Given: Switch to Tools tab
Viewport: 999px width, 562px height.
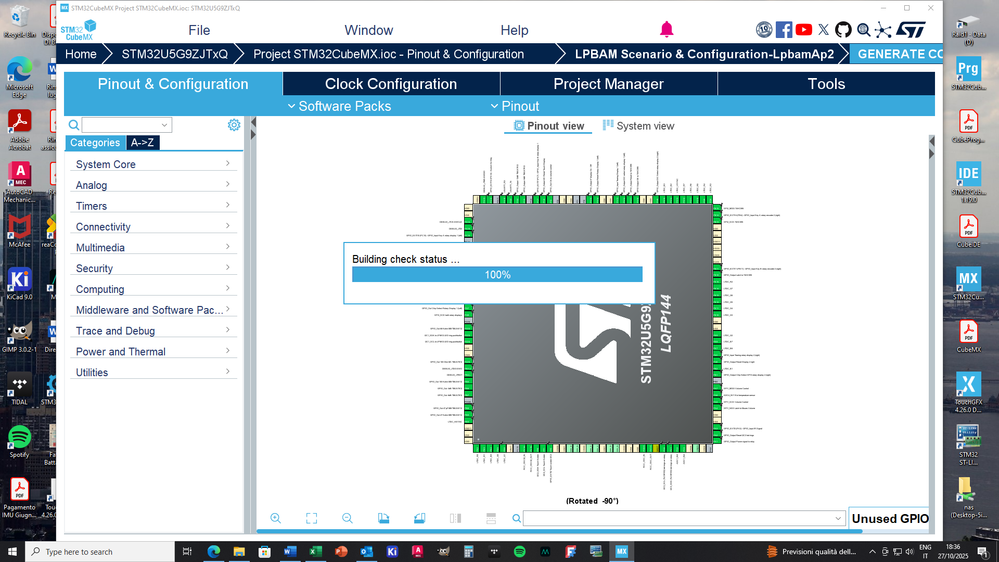Looking at the screenshot, I should pos(826,84).
